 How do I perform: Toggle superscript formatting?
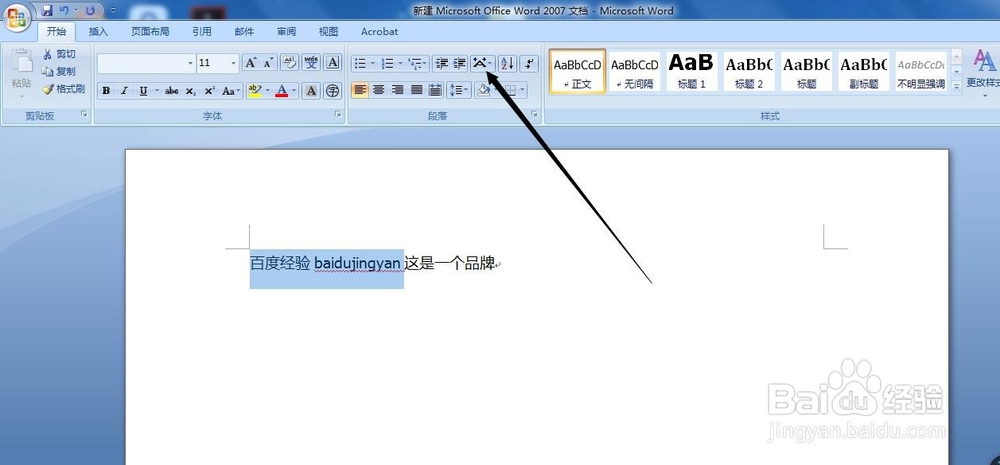[x=209, y=91]
